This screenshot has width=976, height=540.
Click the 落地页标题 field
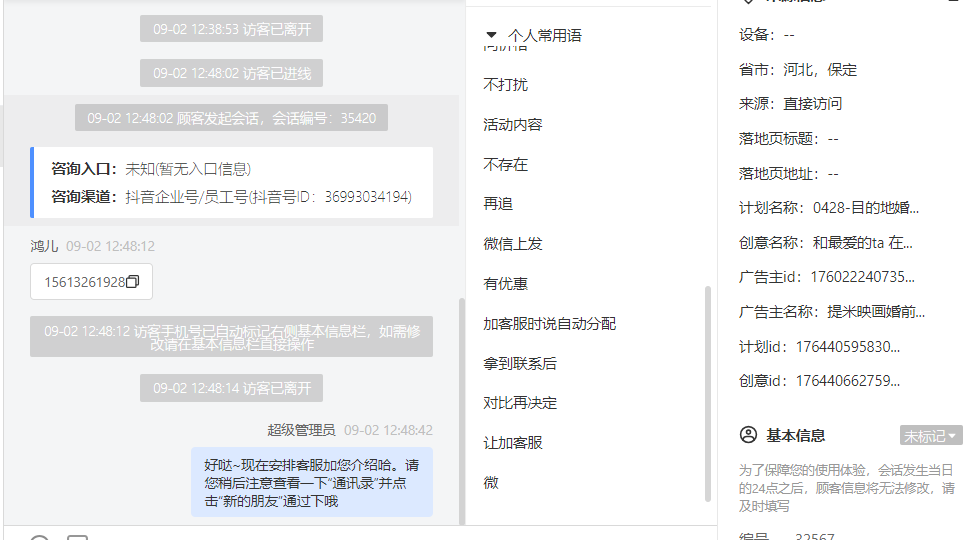point(789,138)
